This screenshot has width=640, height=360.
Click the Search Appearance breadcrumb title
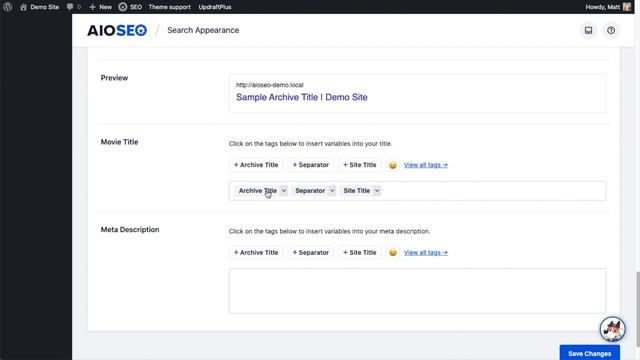coord(203,30)
